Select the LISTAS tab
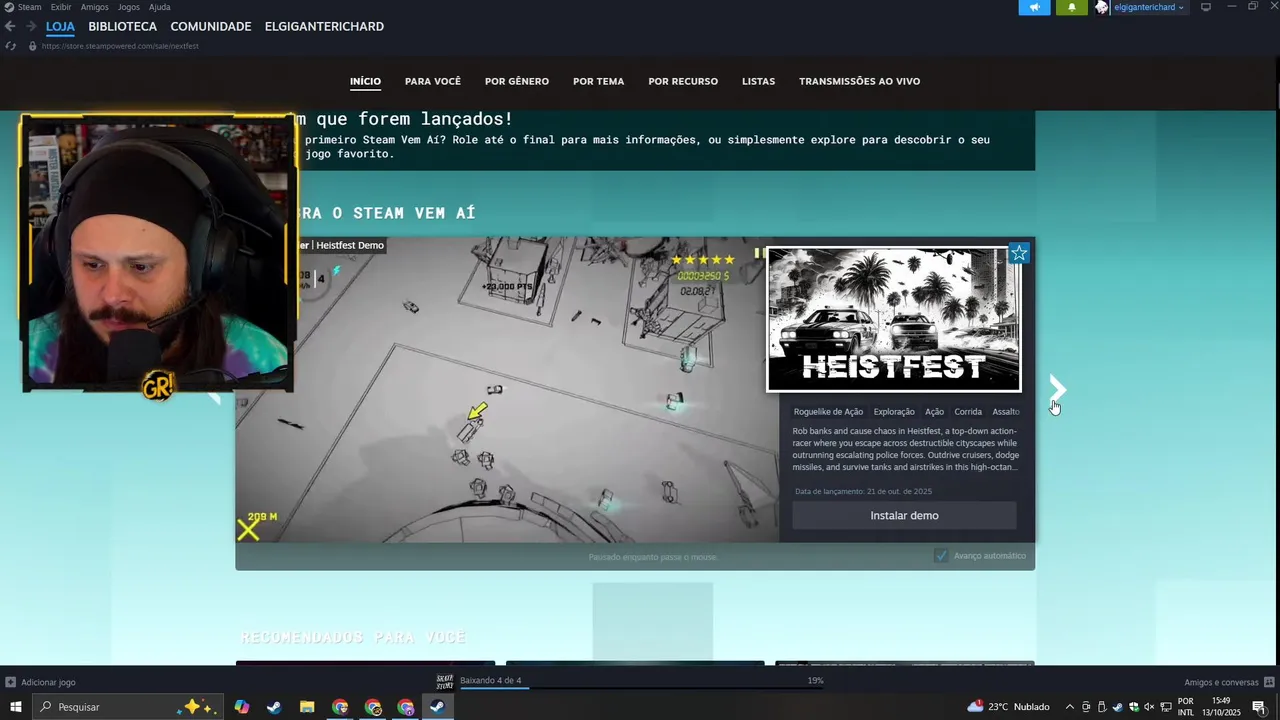1280x720 pixels. 758,81
